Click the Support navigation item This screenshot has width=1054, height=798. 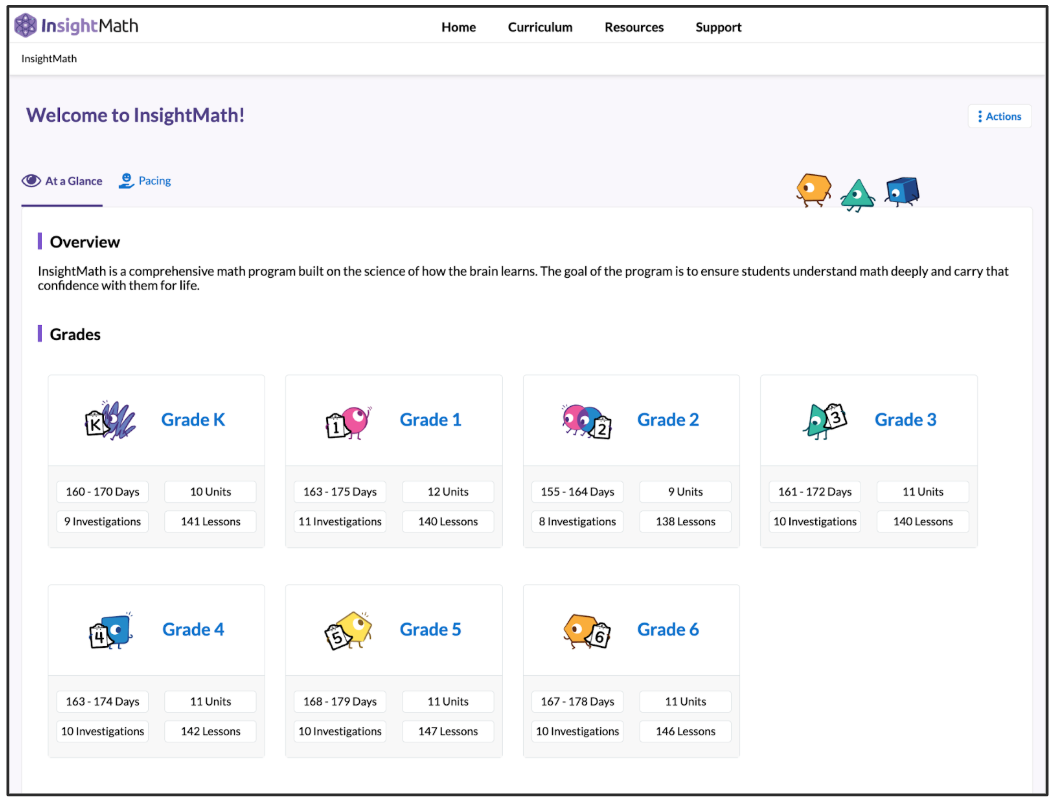(x=718, y=27)
